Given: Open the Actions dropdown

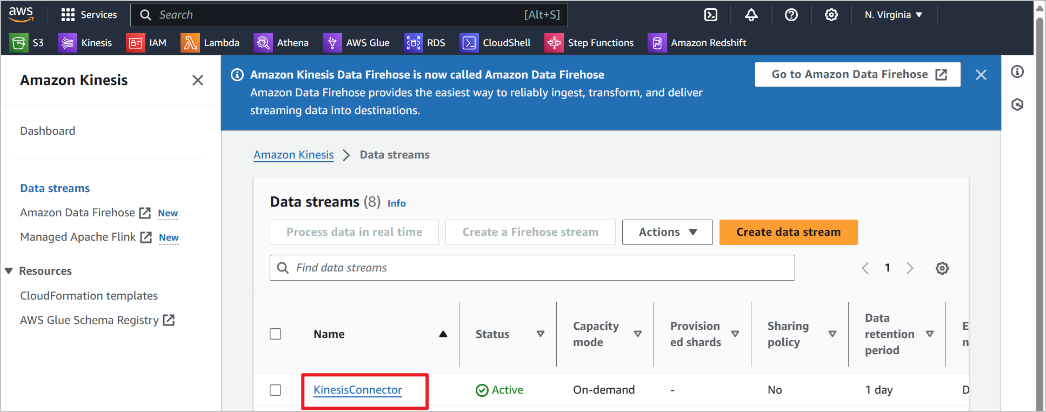Looking at the screenshot, I should tap(667, 232).
